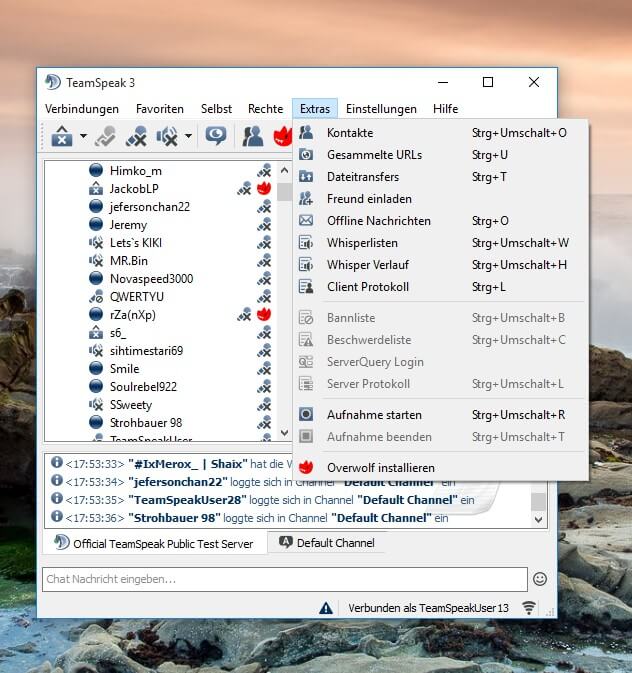
Task: Click the warning triangle status bar icon
Action: (326, 608)
